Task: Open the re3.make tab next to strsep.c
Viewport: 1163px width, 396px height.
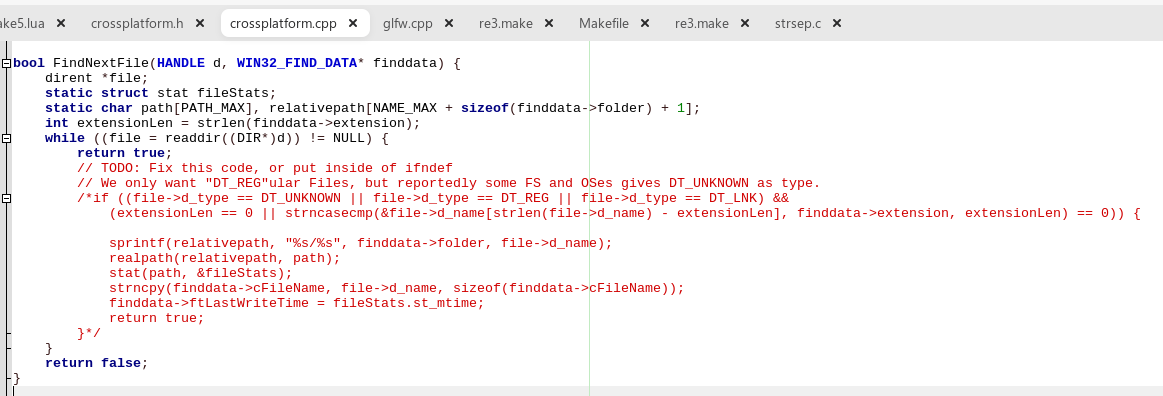Action: pos(702,23)
